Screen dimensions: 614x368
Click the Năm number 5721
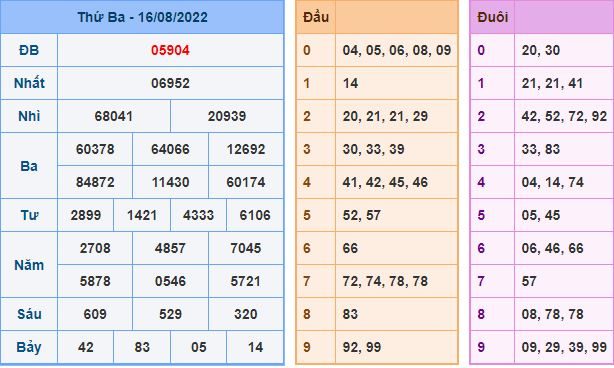[246, 281]
